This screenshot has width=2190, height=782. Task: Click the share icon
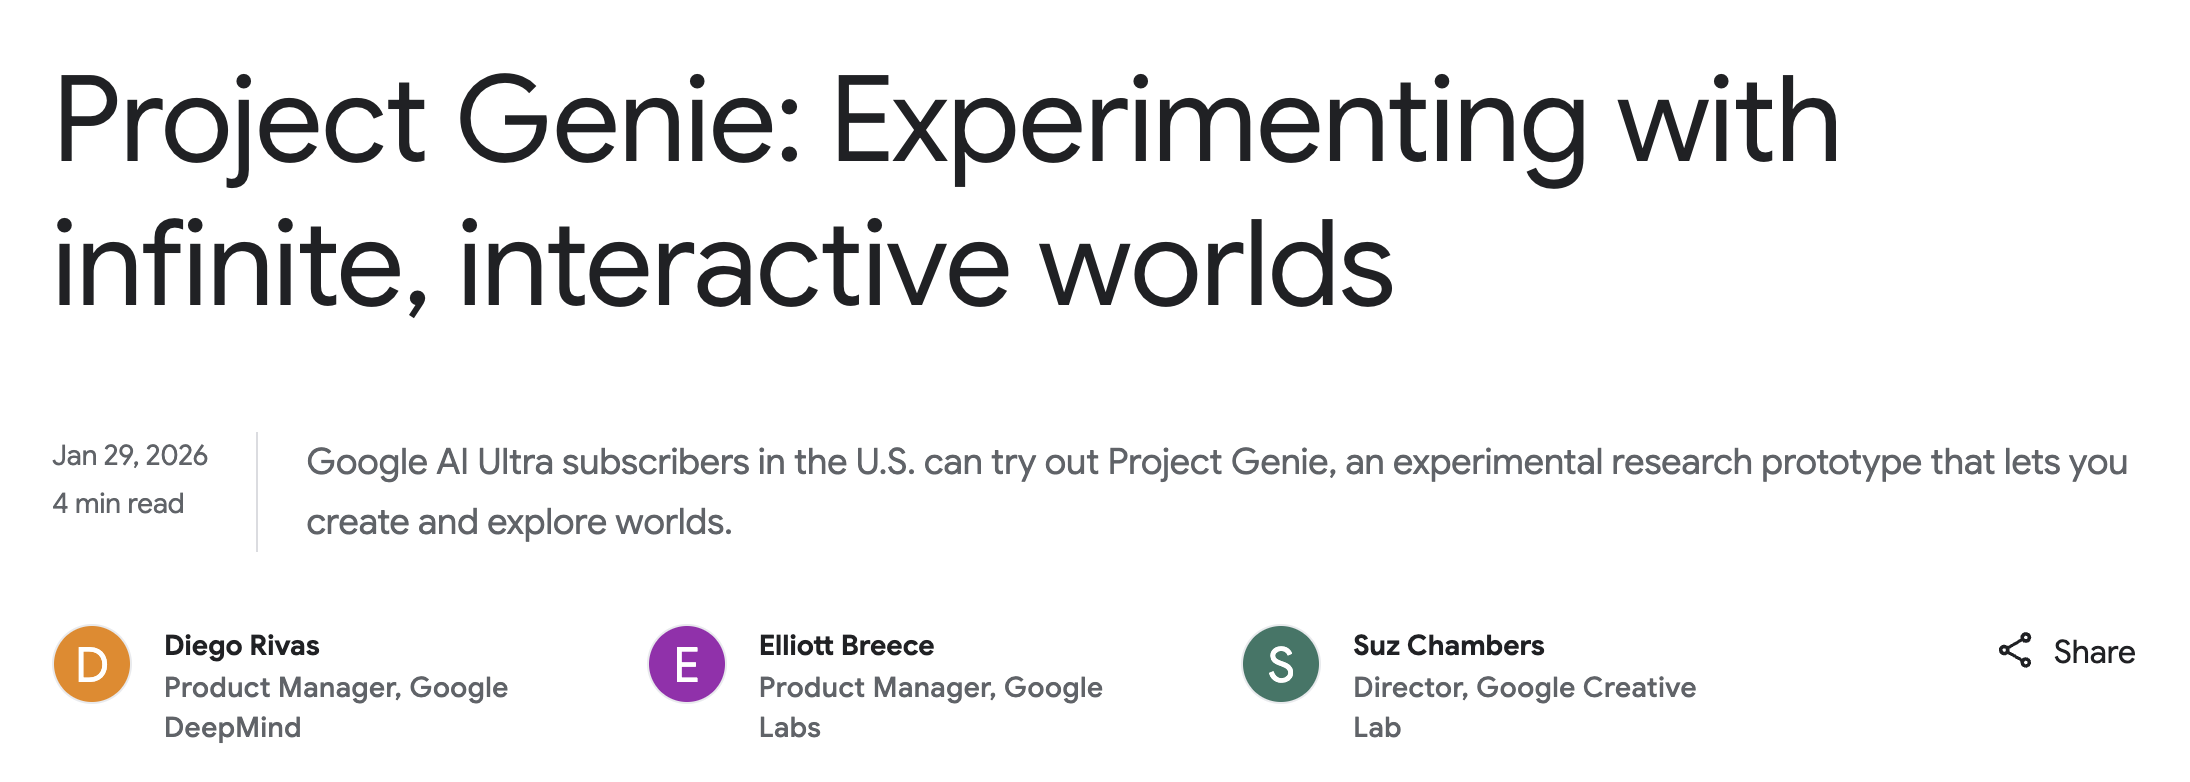pyautogui.click(x=2014, y=651)
